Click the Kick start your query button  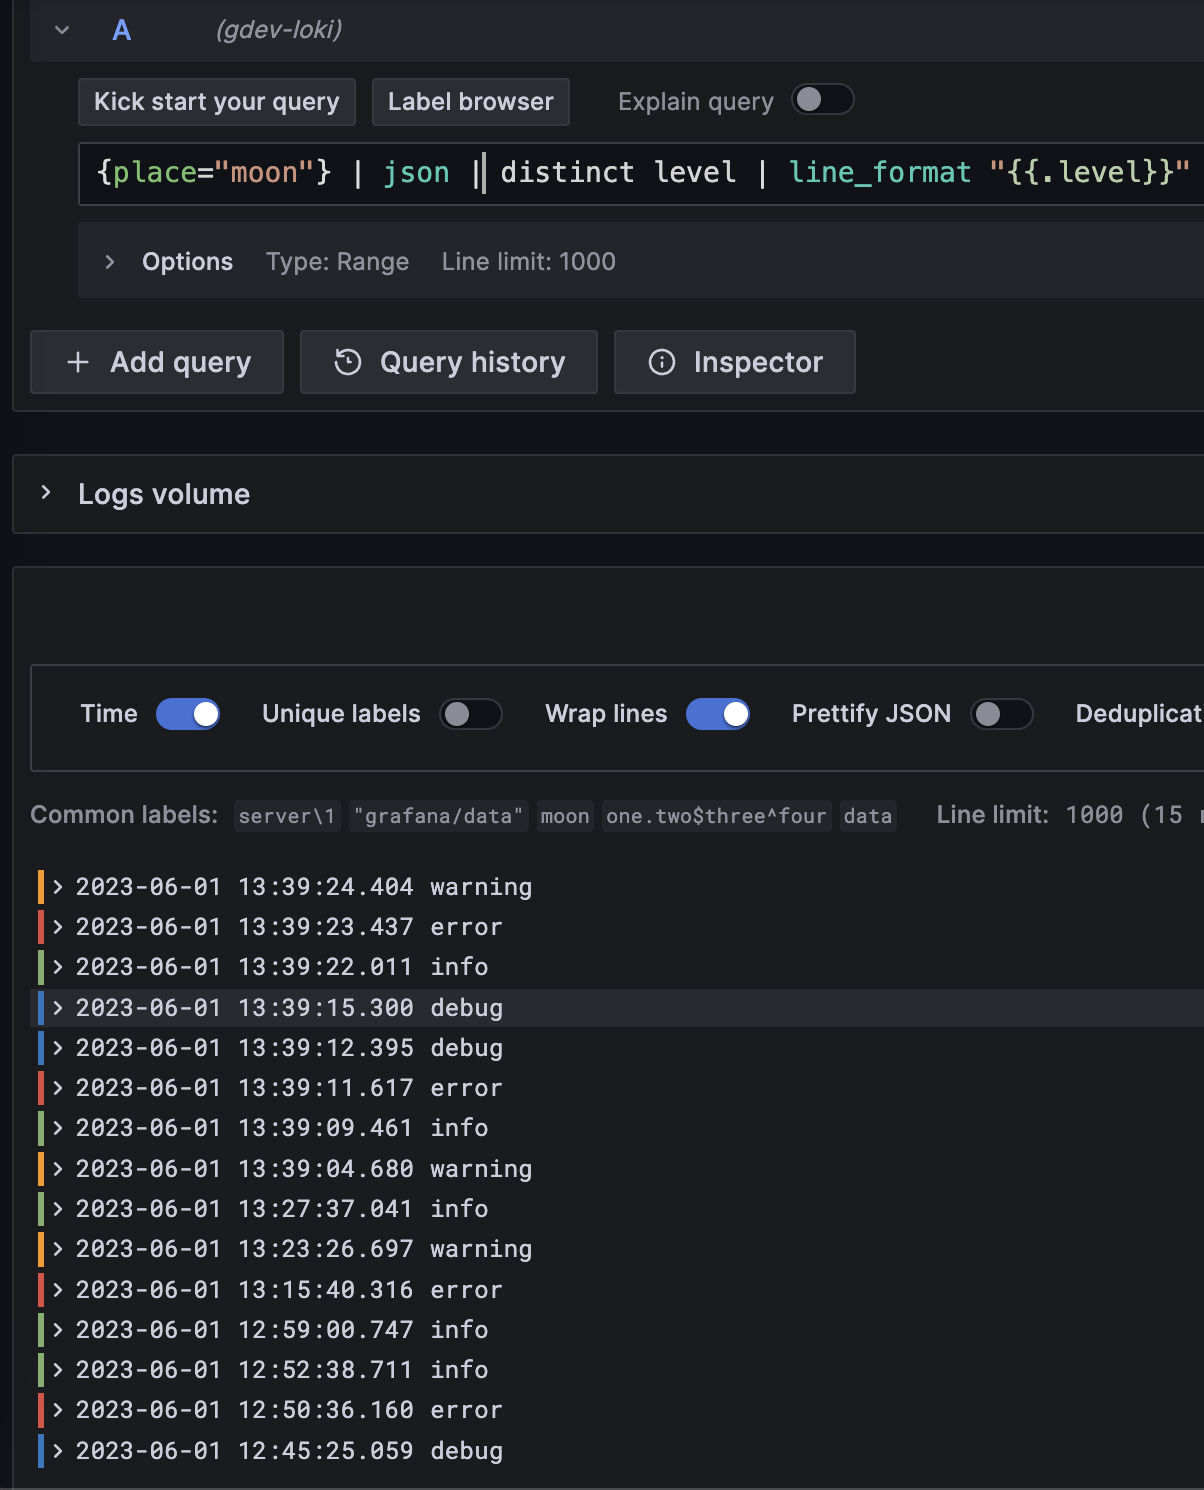click(216, 101)
